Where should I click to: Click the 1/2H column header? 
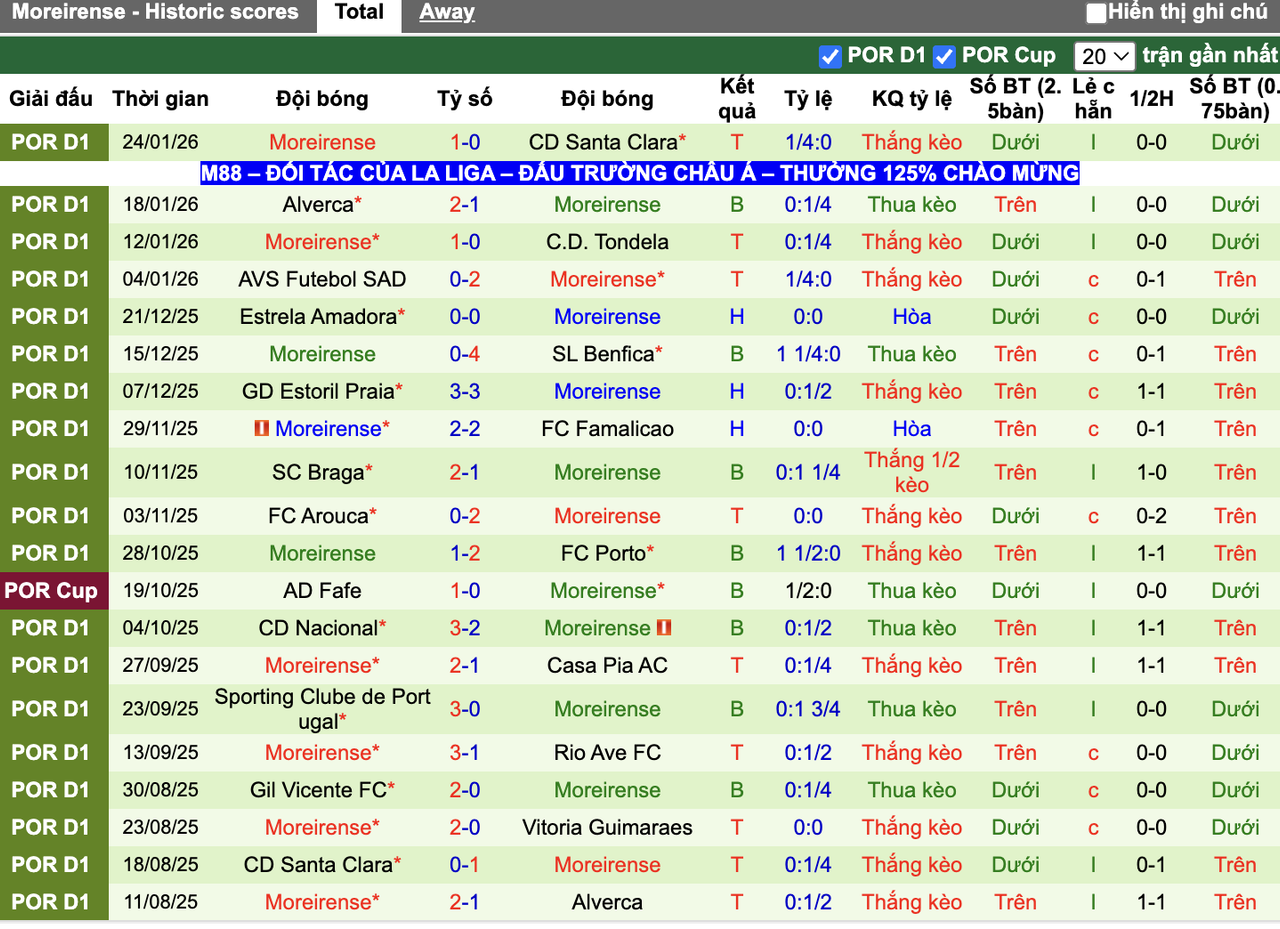click(x=1152, y=98)
